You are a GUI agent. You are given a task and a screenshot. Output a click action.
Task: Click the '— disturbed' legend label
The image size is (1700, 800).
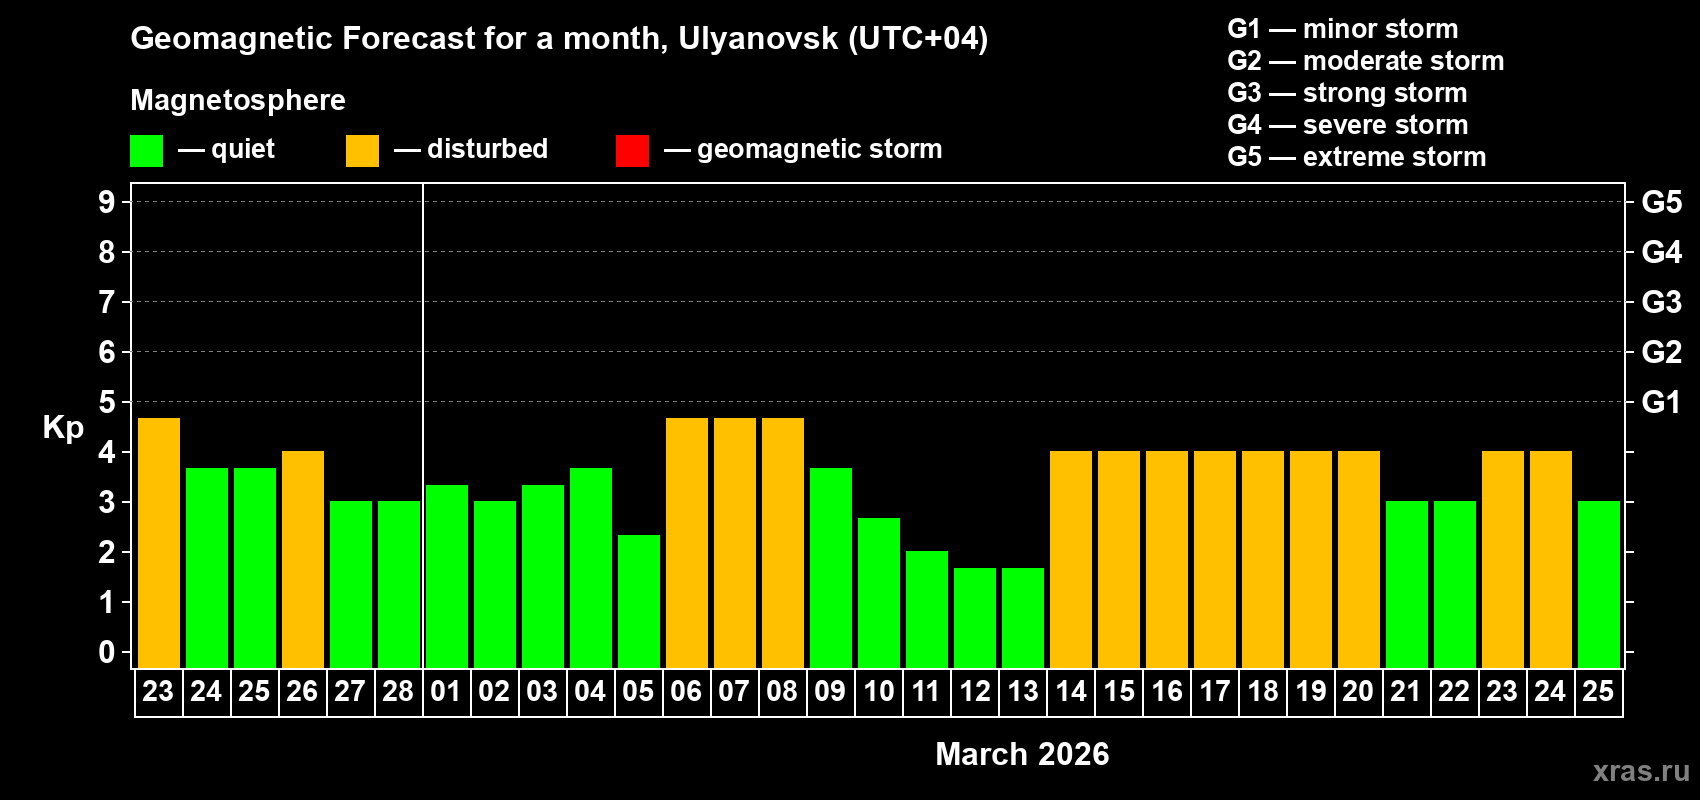coord(471,149)
